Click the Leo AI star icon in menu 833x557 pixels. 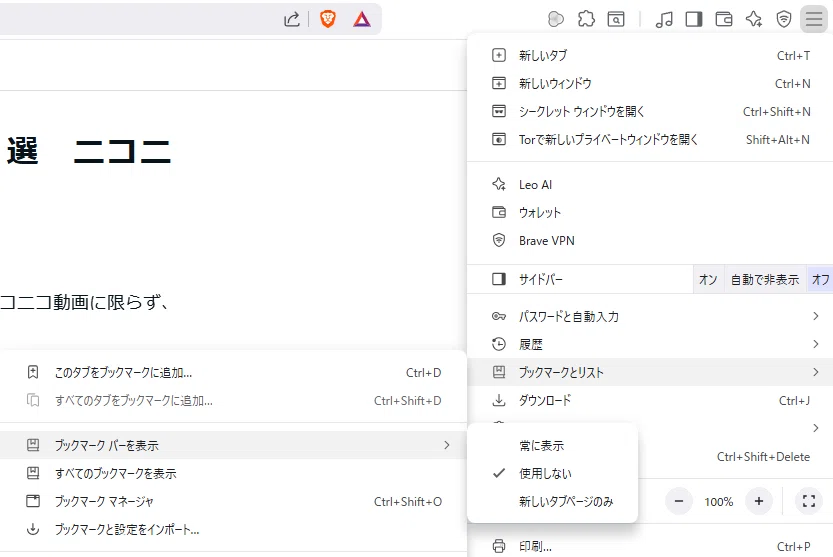(499, 184)
